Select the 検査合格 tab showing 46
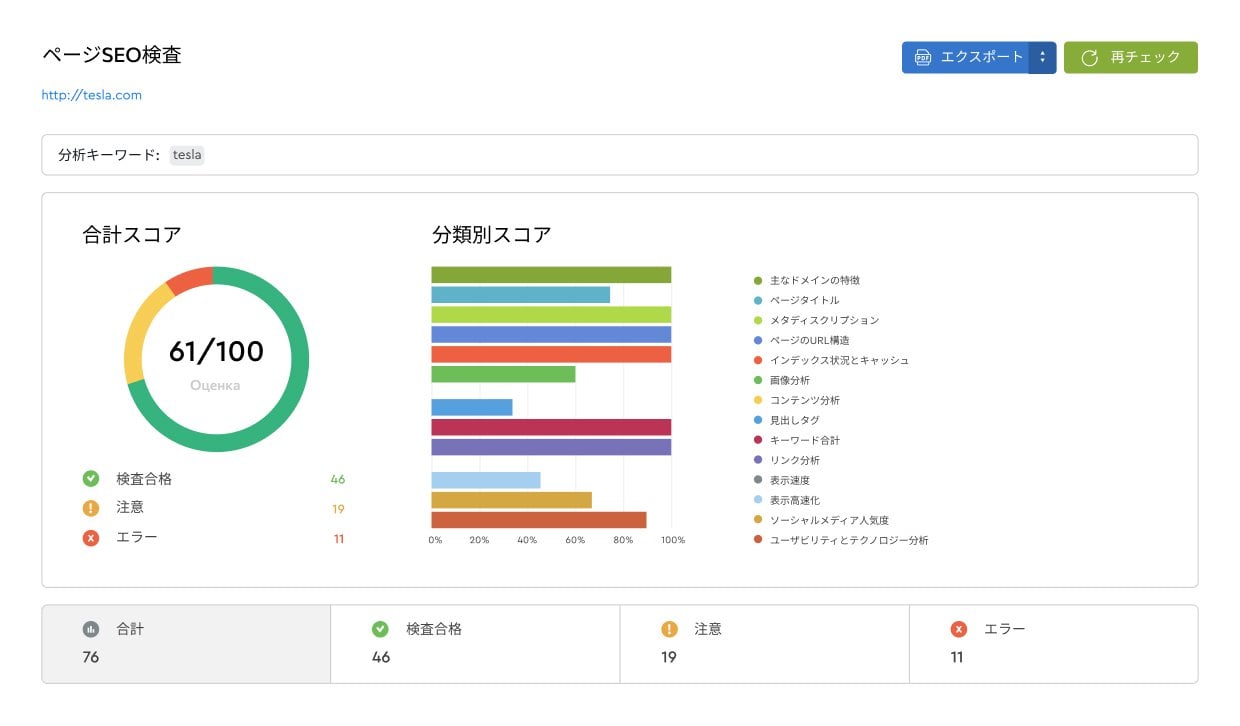 (x=475, y=644)
